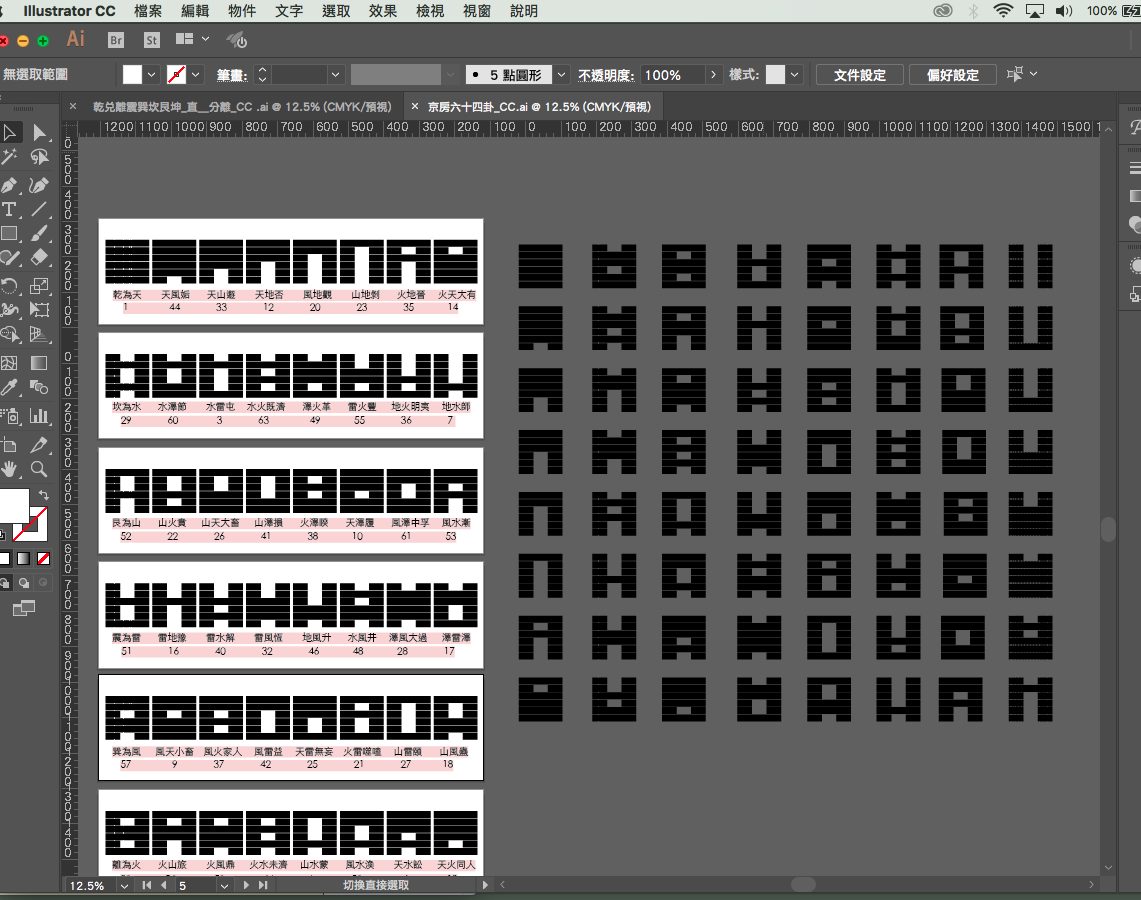This screenshot has height=900, width=1141.
Task: Switch to 乾兌離震巽坎艮坤 document tab
Action: click(x=242, y=106)
